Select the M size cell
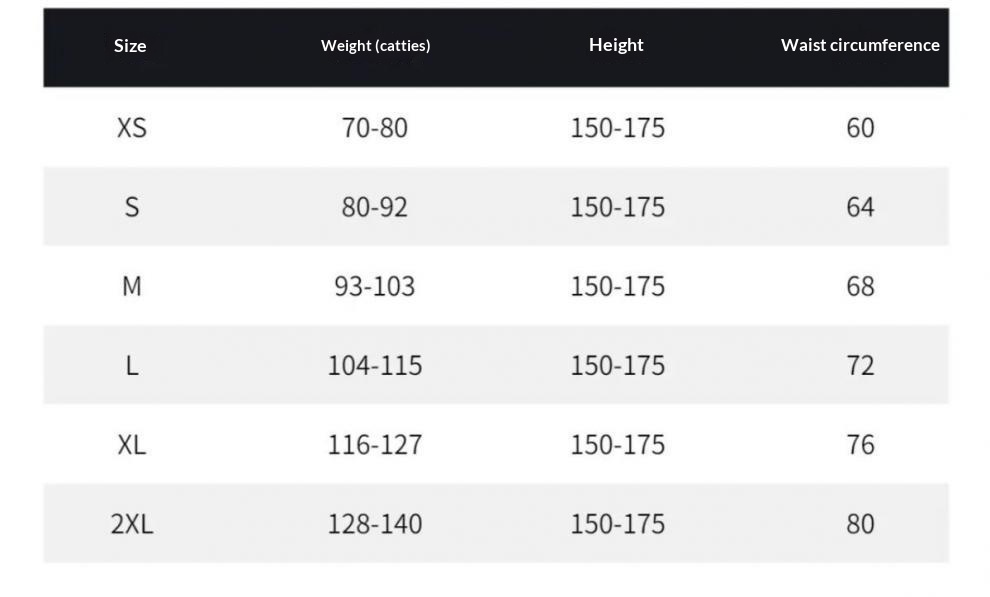Viewport: 990px width, 597px height. (x=131, y=286)
